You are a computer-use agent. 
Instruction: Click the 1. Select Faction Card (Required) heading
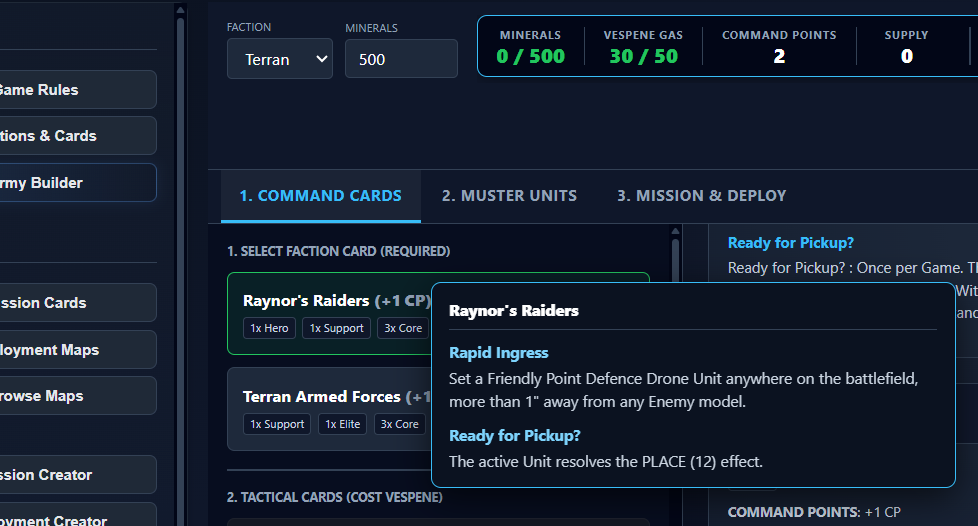tap(339, 251)
